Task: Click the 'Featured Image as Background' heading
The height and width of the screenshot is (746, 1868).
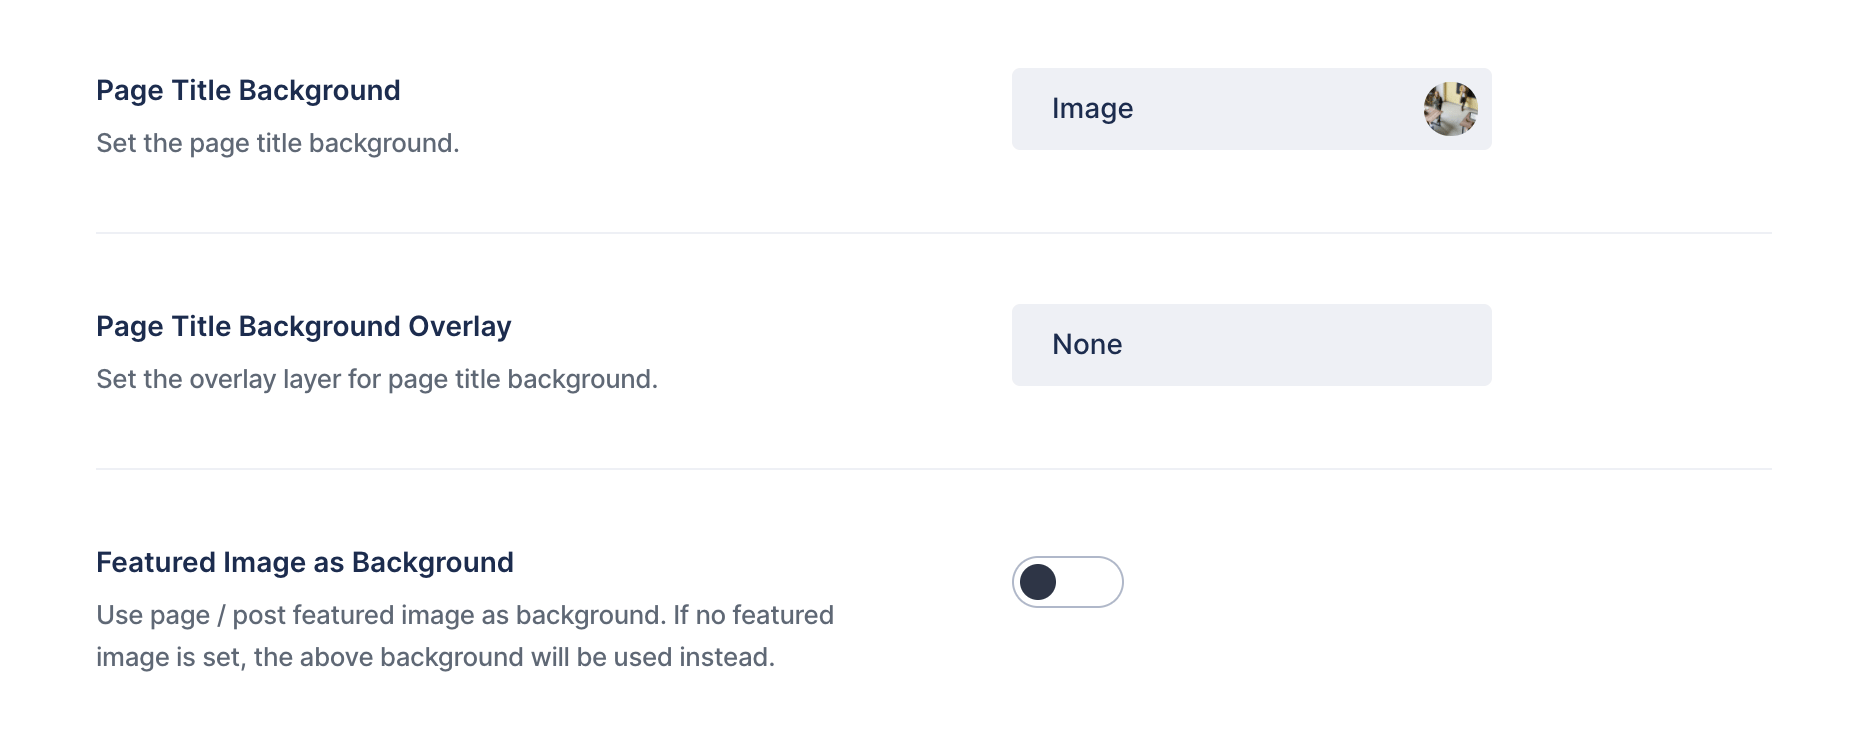Action: click(x=305, y=563)
